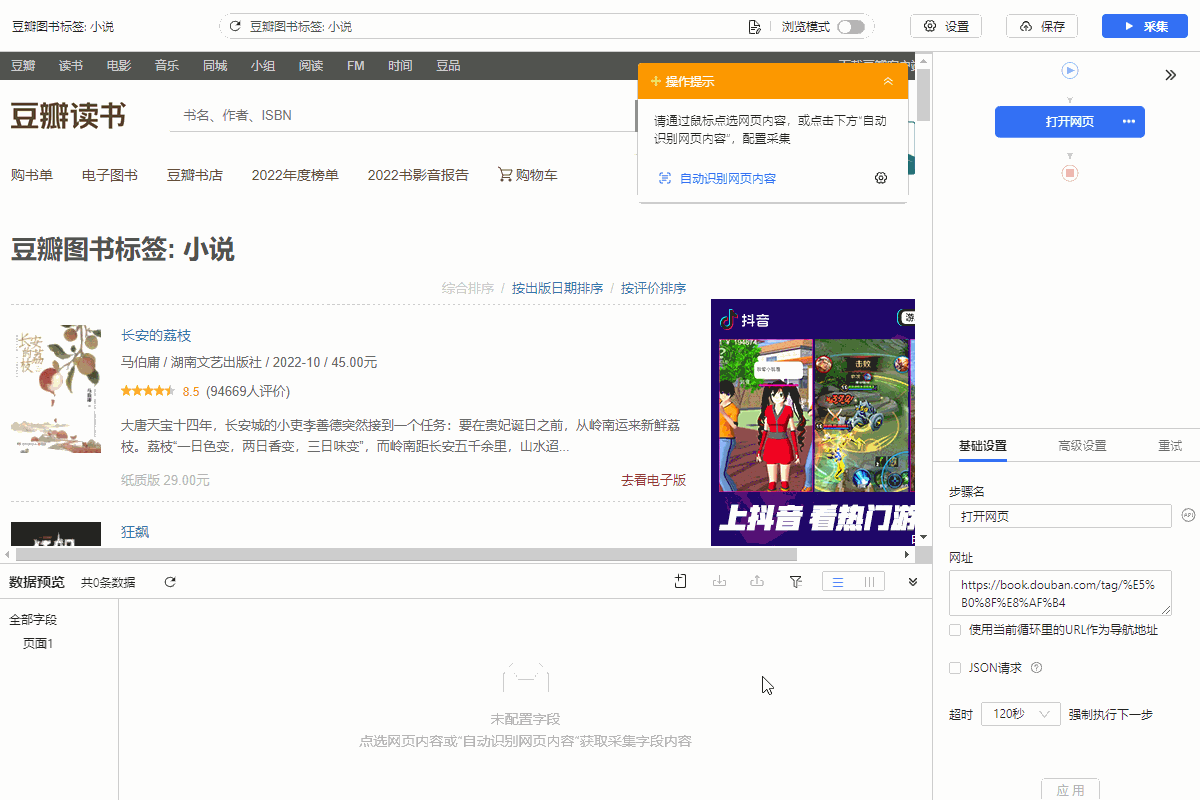Click the 书名、作者、ISBN search box
This screenshot has width=1200, height=800.
tap(403, 115)
